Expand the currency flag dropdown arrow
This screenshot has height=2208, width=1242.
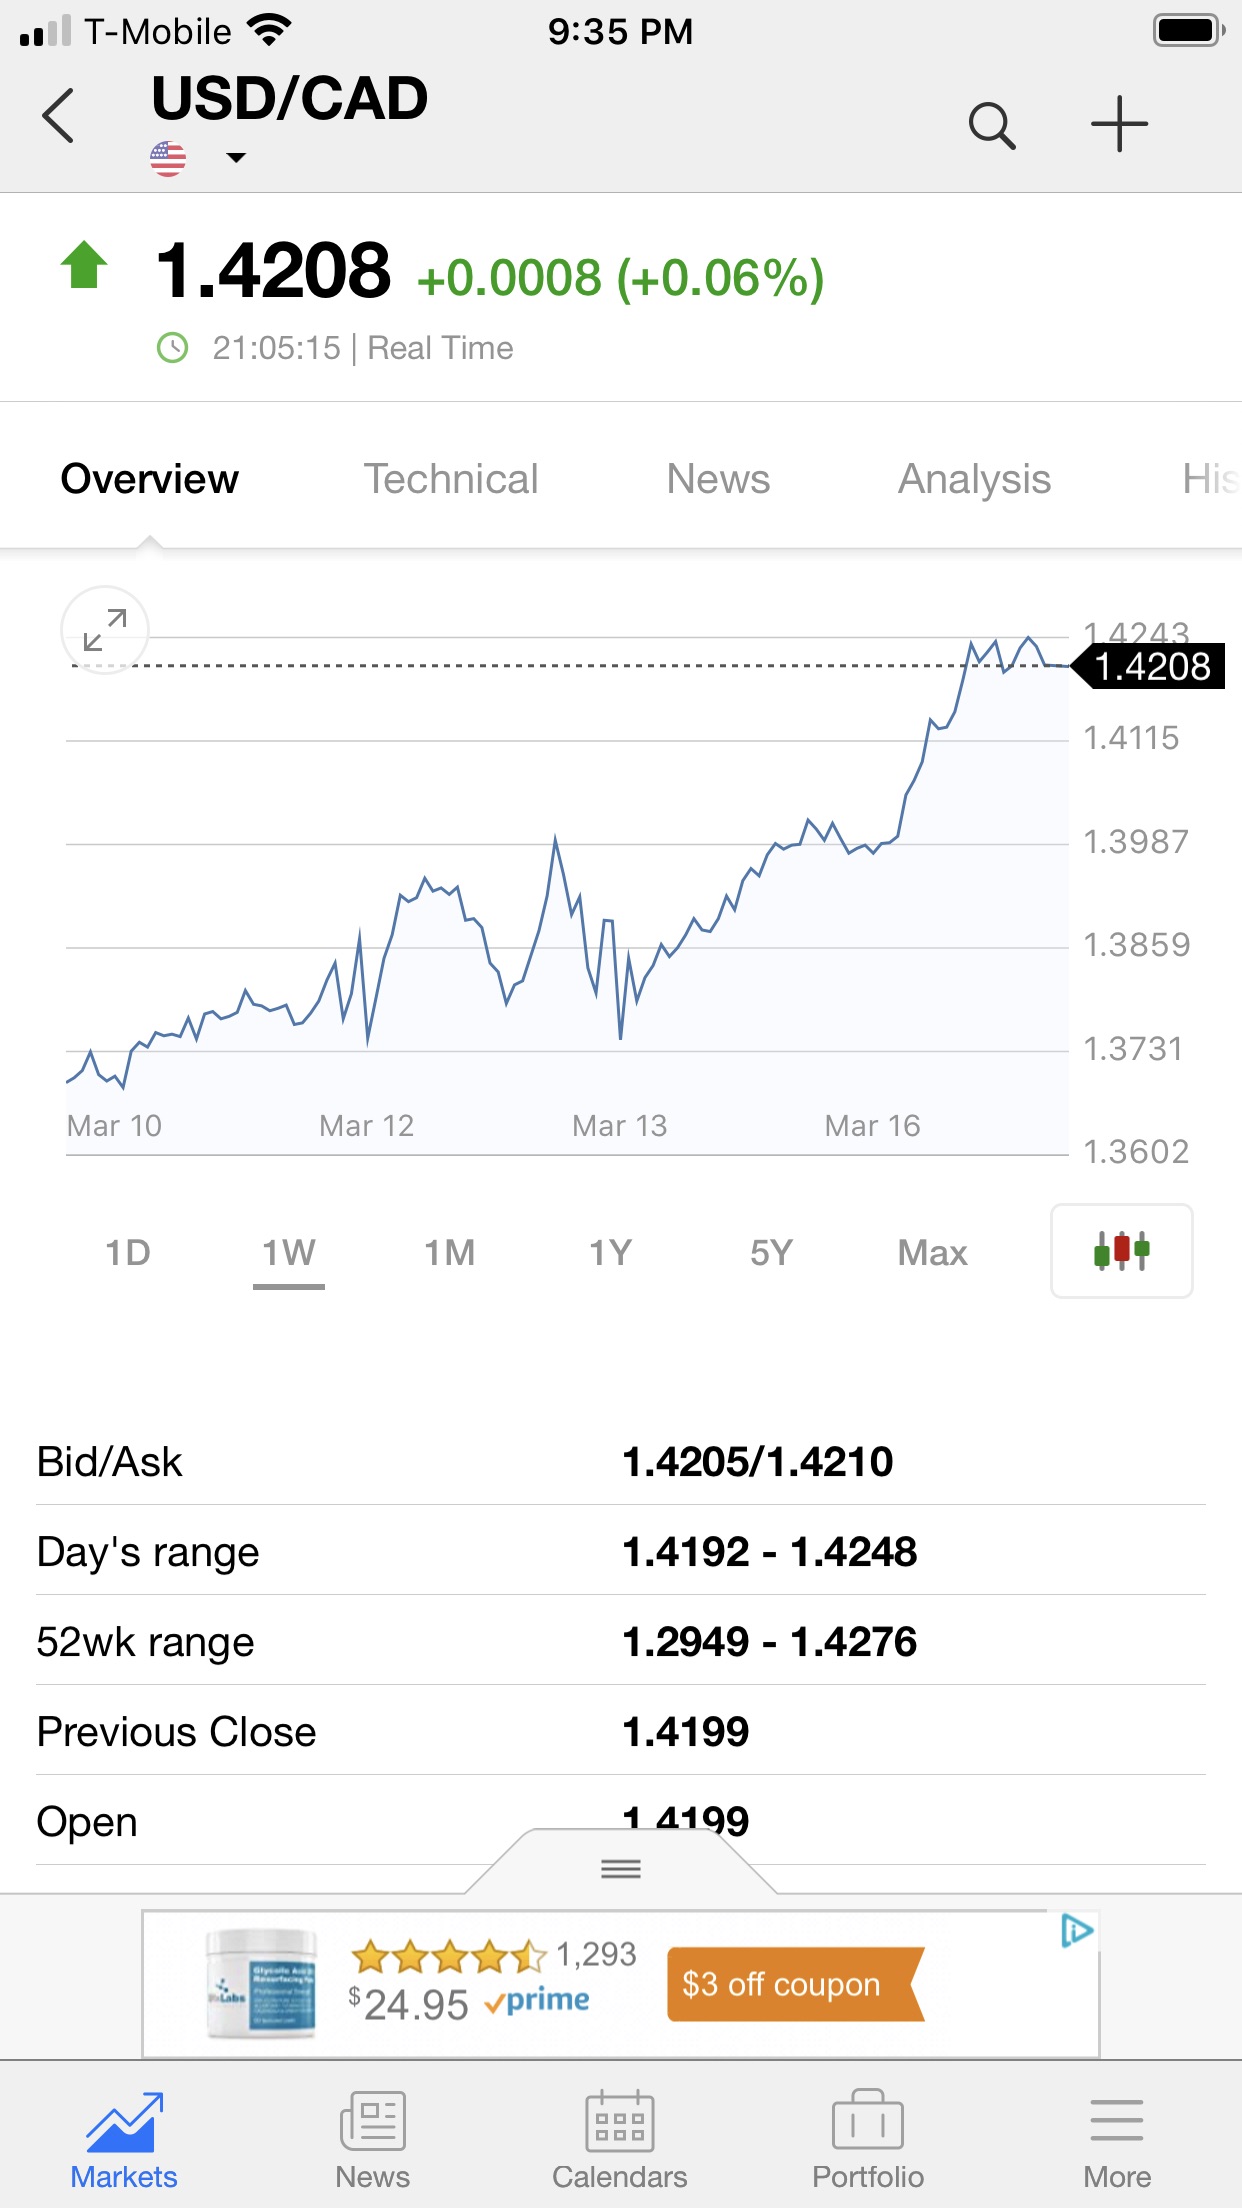point(236,158)
